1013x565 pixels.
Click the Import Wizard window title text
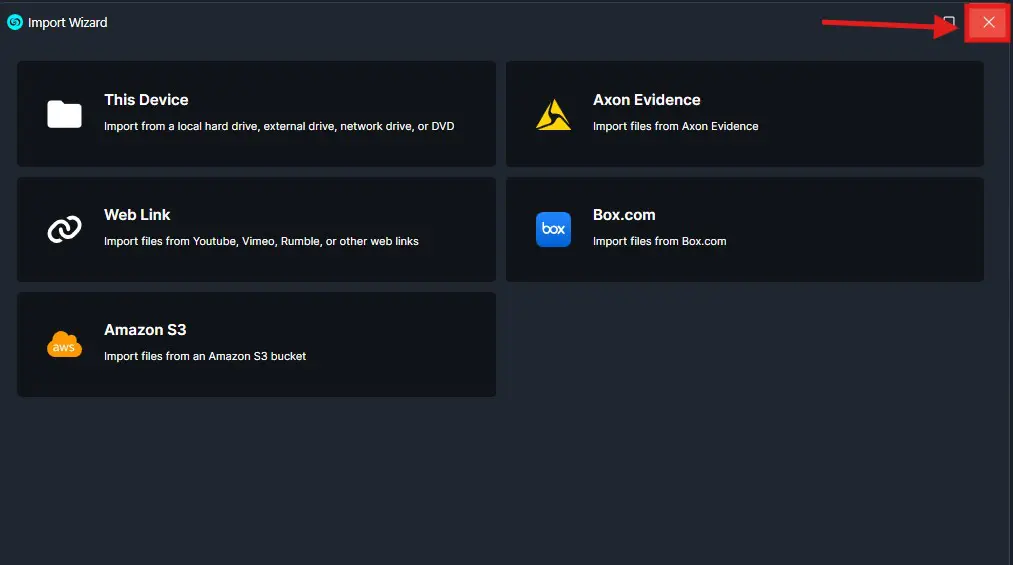tap(68, 23)
